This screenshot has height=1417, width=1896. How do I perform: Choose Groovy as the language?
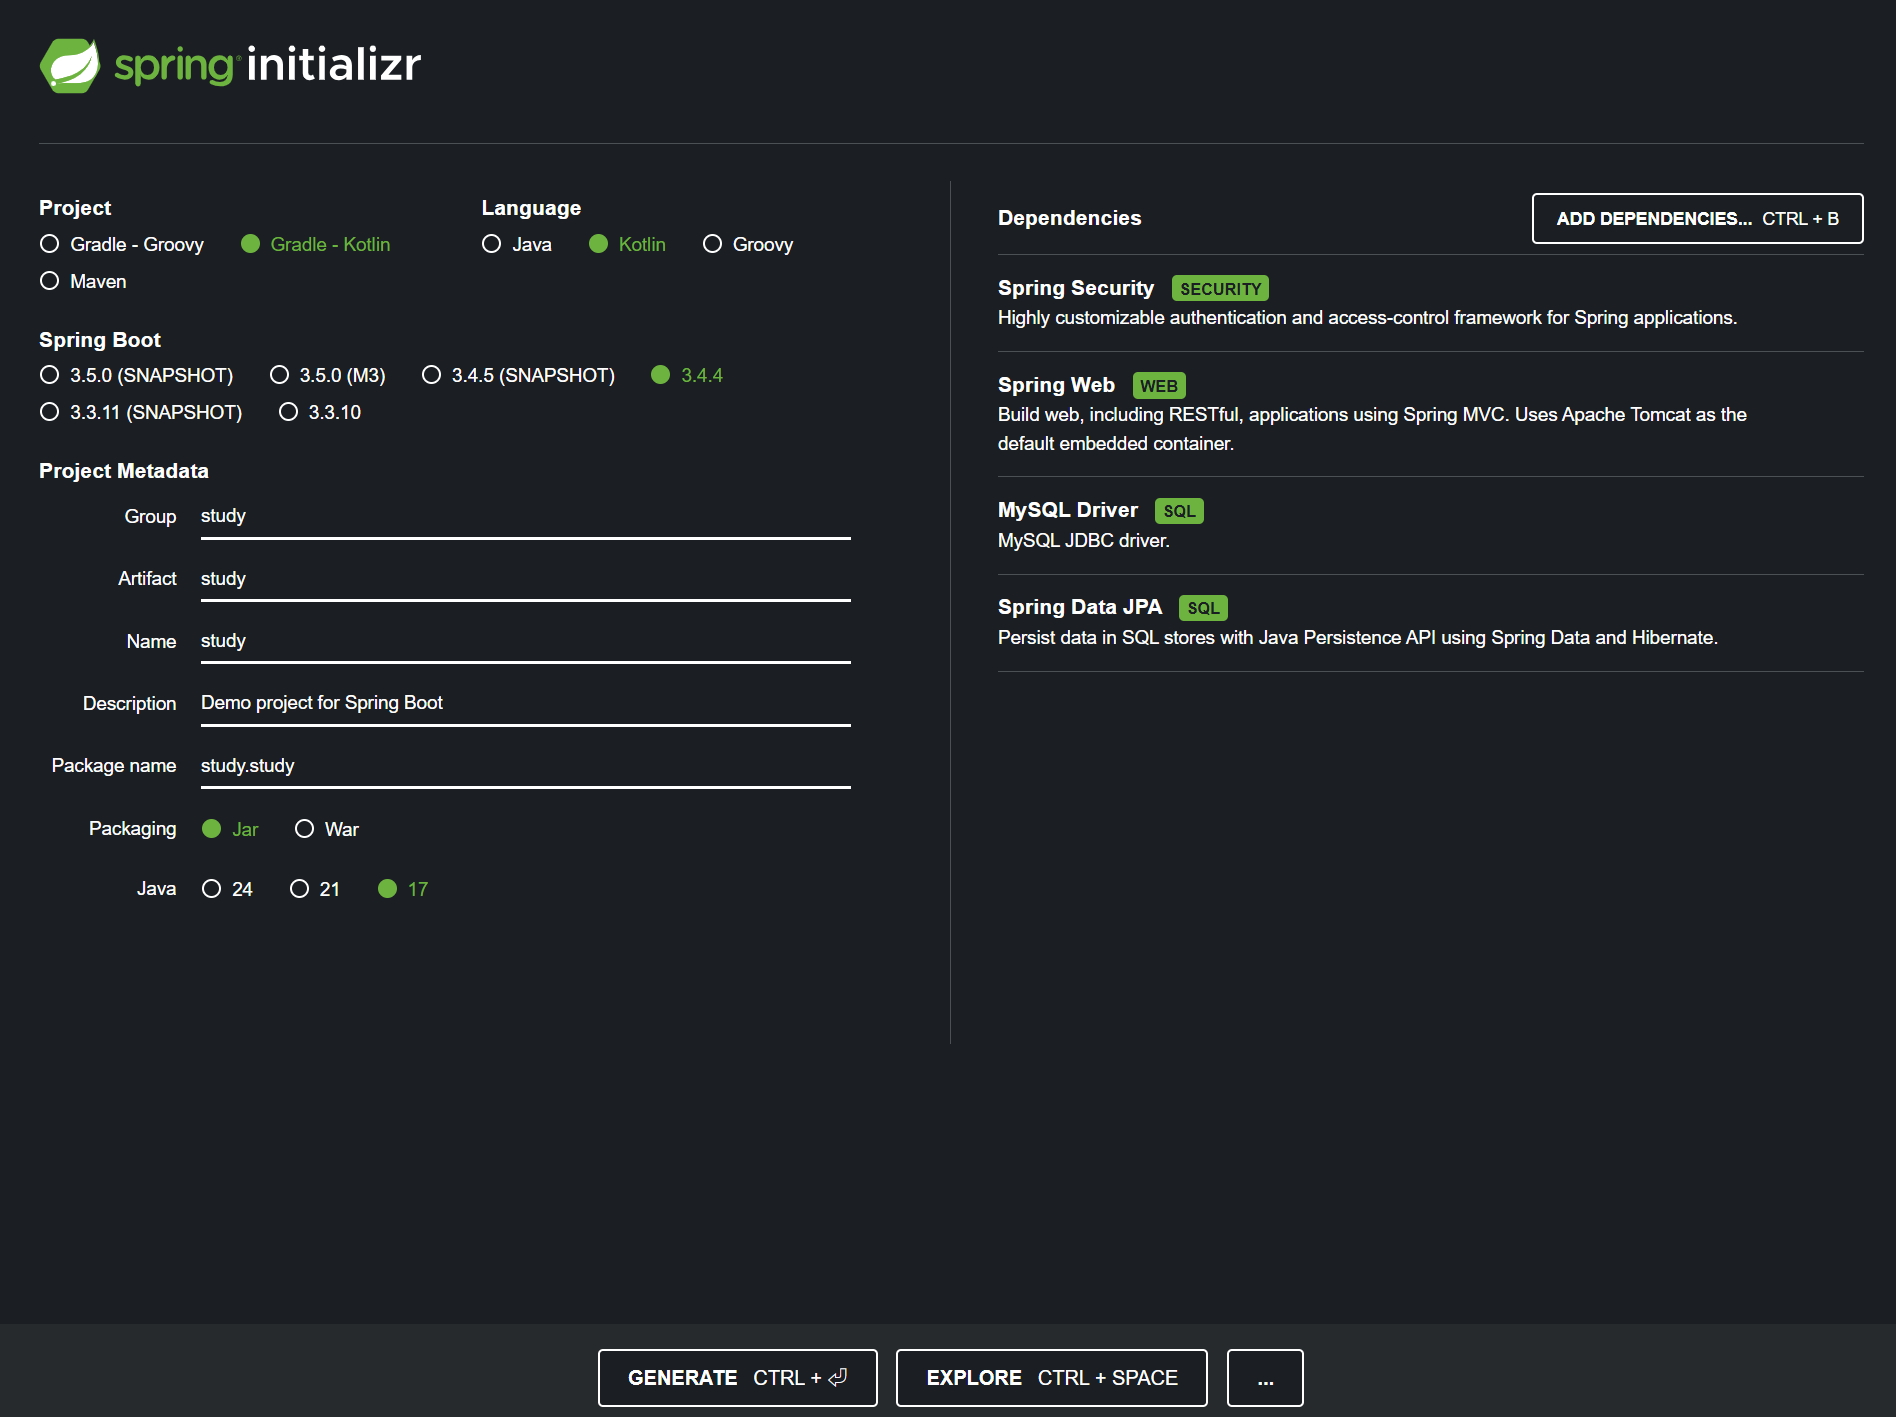click(x=748, y=244)
